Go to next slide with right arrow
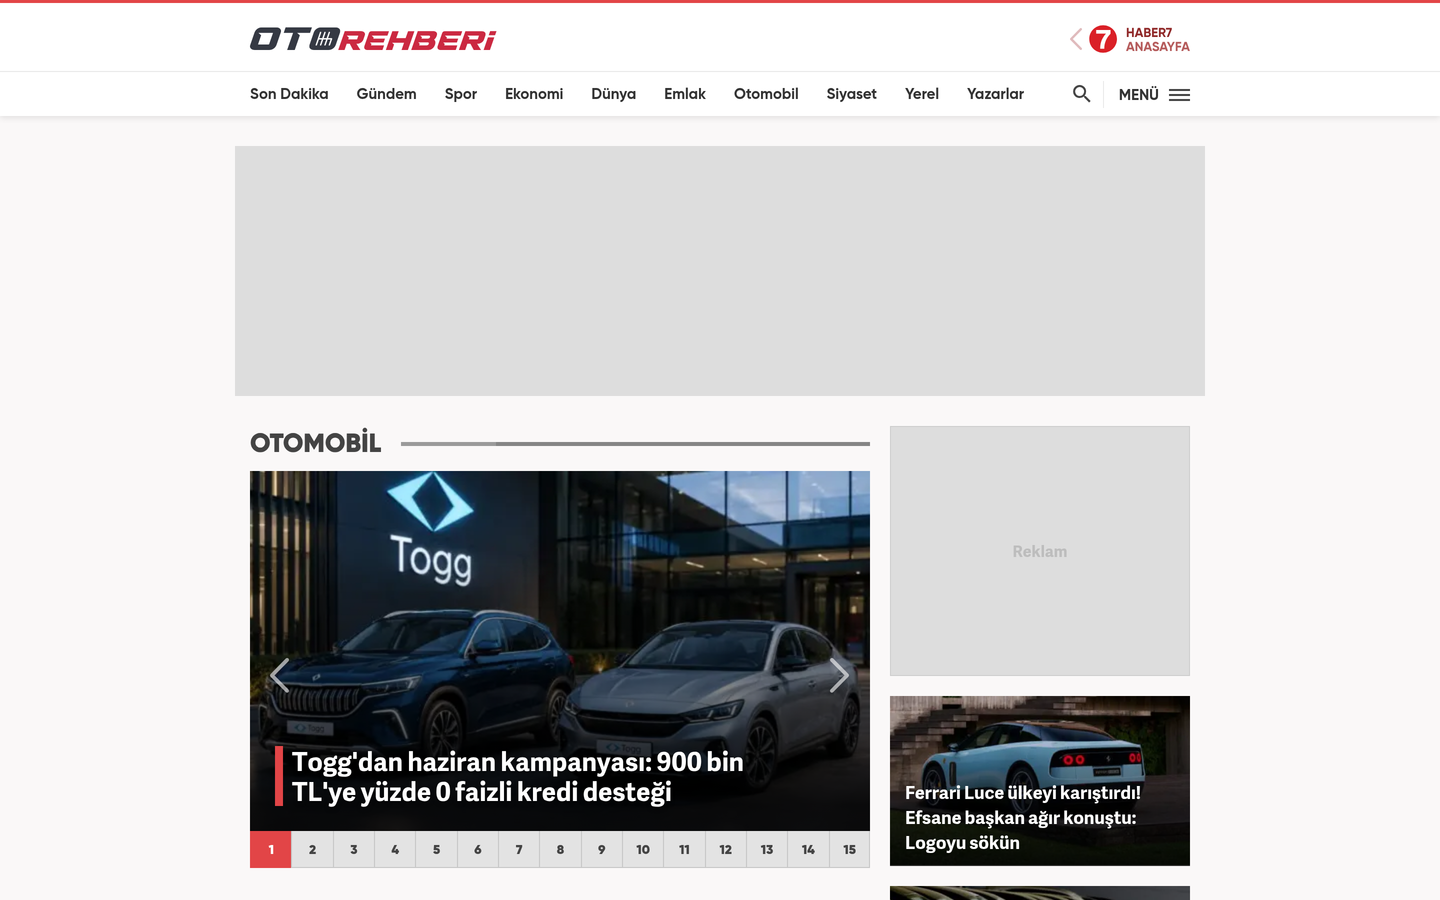The image size is (1440, 900). coord(839,676)
